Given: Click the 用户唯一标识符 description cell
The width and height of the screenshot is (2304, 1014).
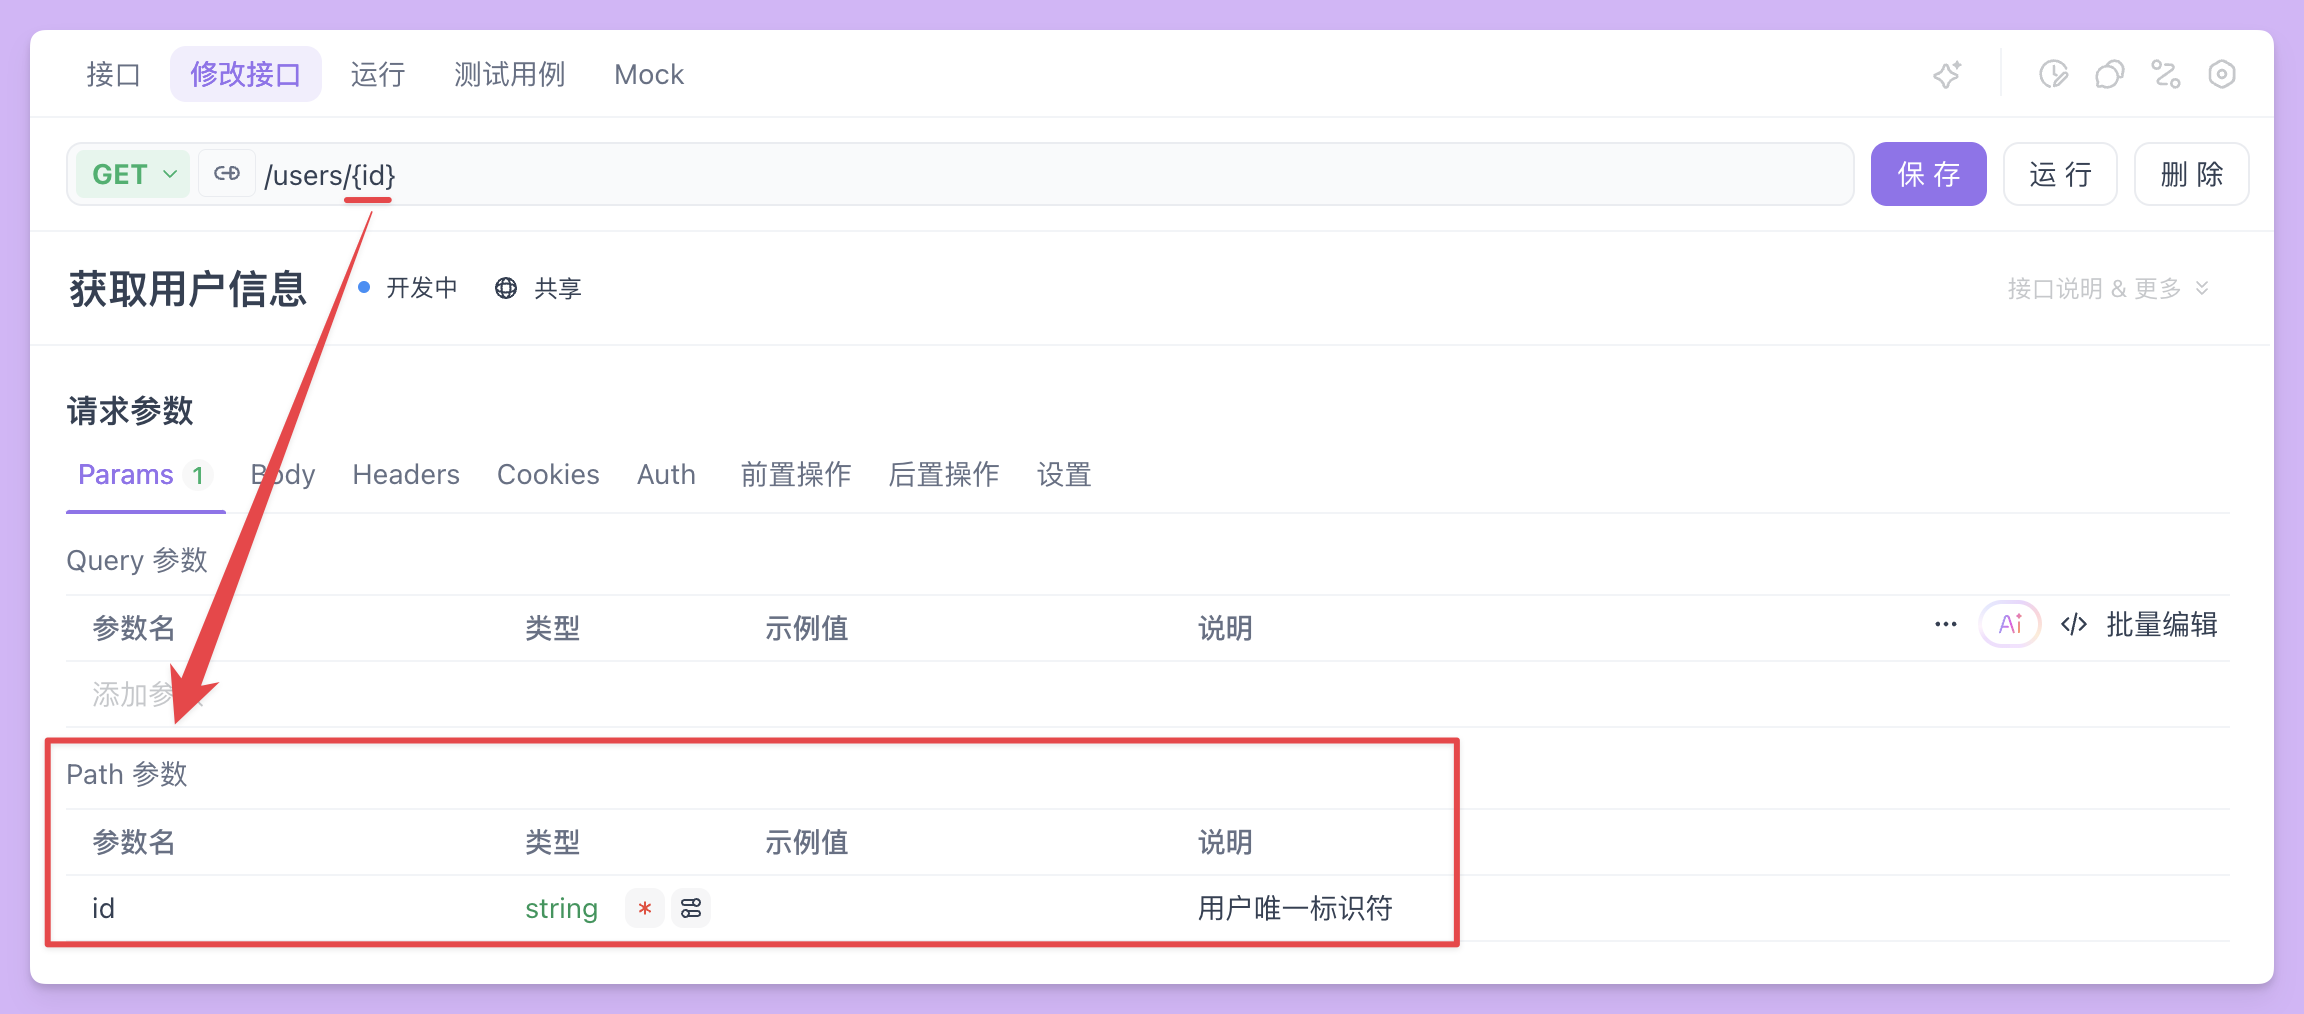Looking at the screenshot, I should click(1295, 908).
